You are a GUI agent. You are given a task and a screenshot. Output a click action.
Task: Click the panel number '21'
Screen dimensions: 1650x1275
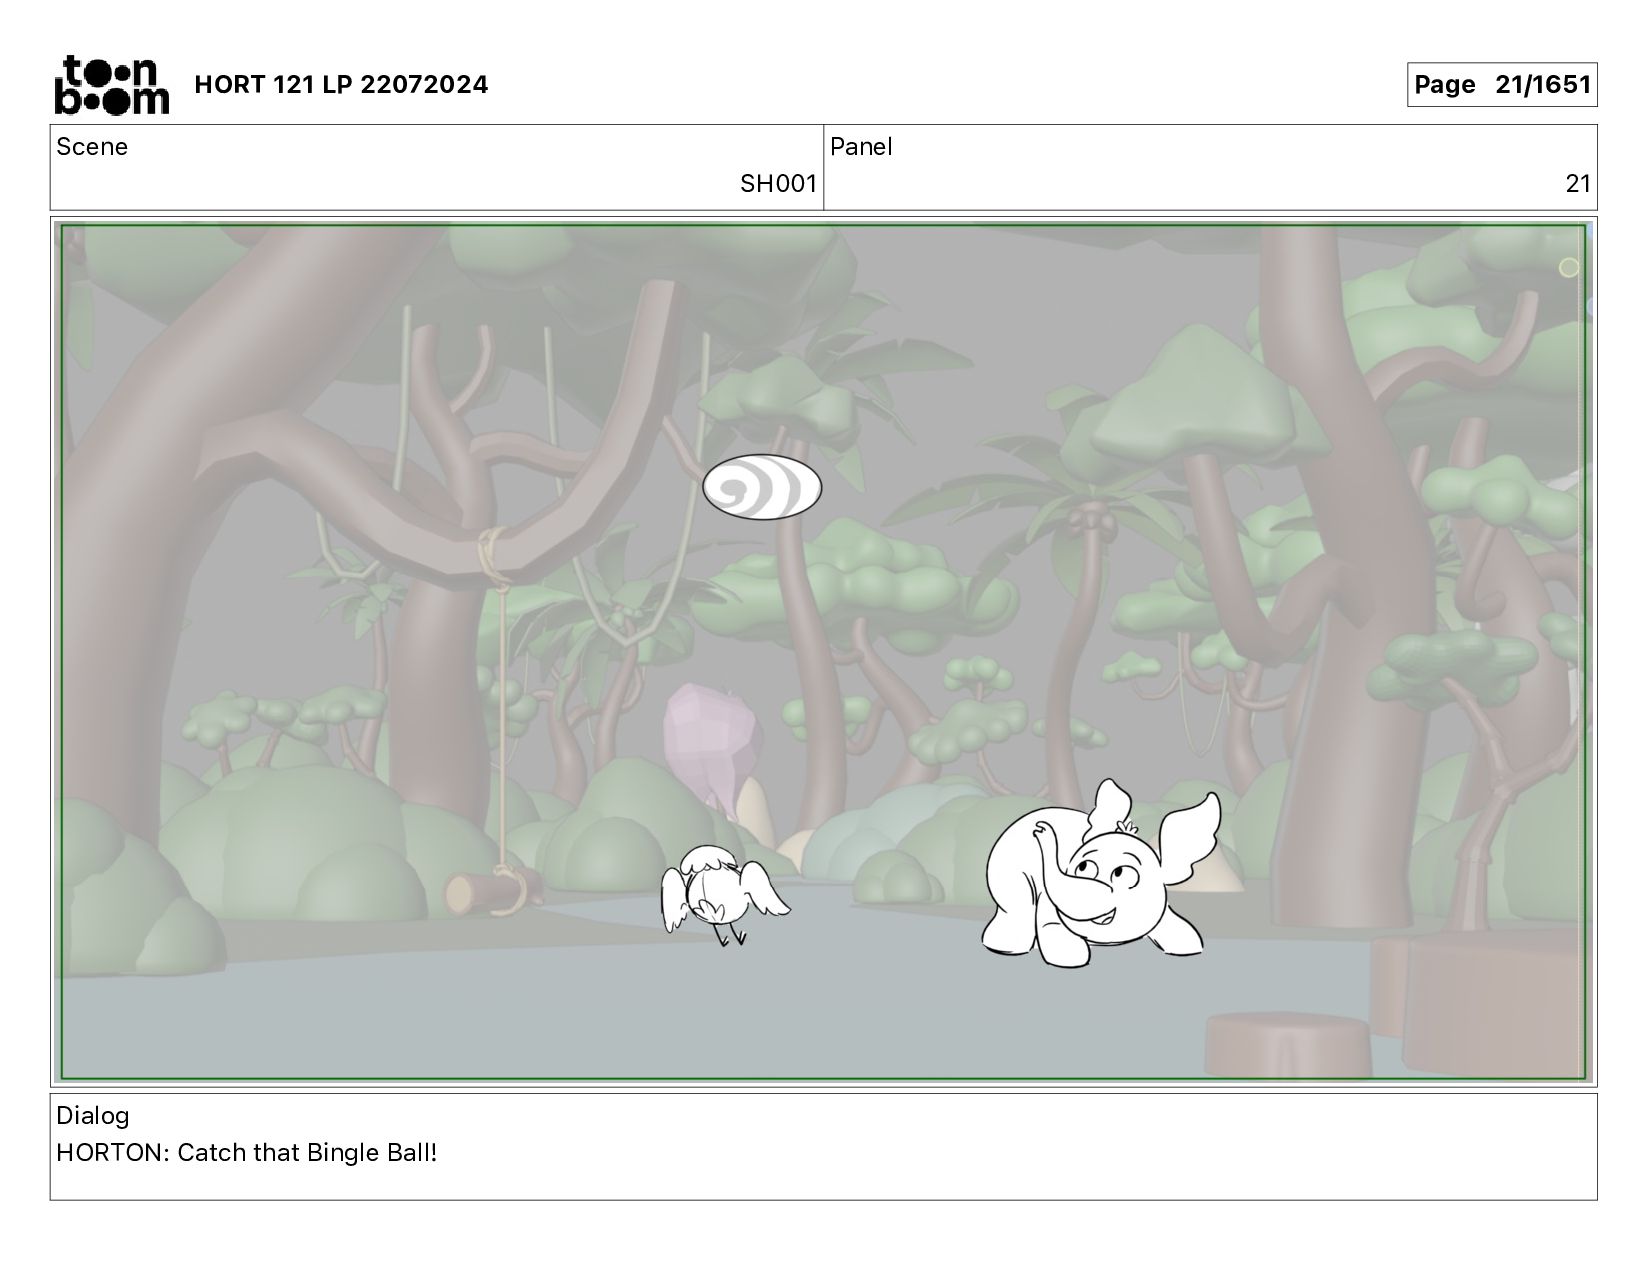tap(1578, 184)
